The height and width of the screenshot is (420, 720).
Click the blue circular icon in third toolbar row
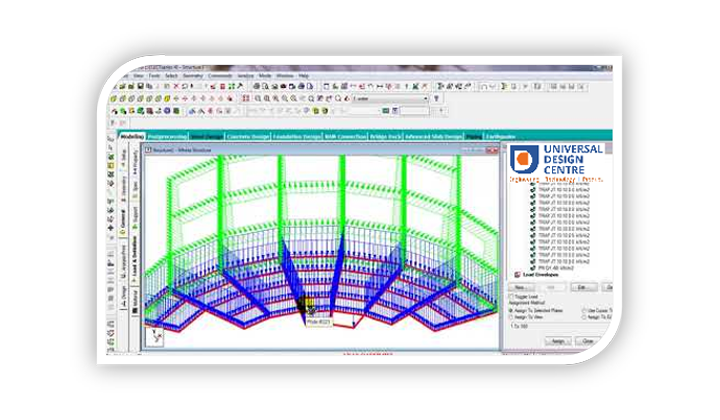(x=167, y=111)
